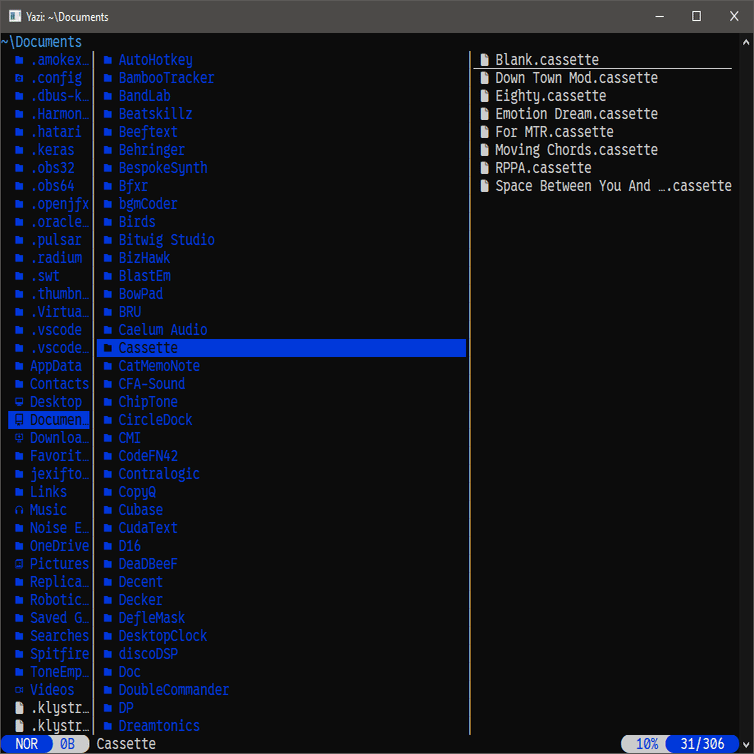The image size is (754, 754).
Task: Select the CudaText folder
Action: pos(281,528)
